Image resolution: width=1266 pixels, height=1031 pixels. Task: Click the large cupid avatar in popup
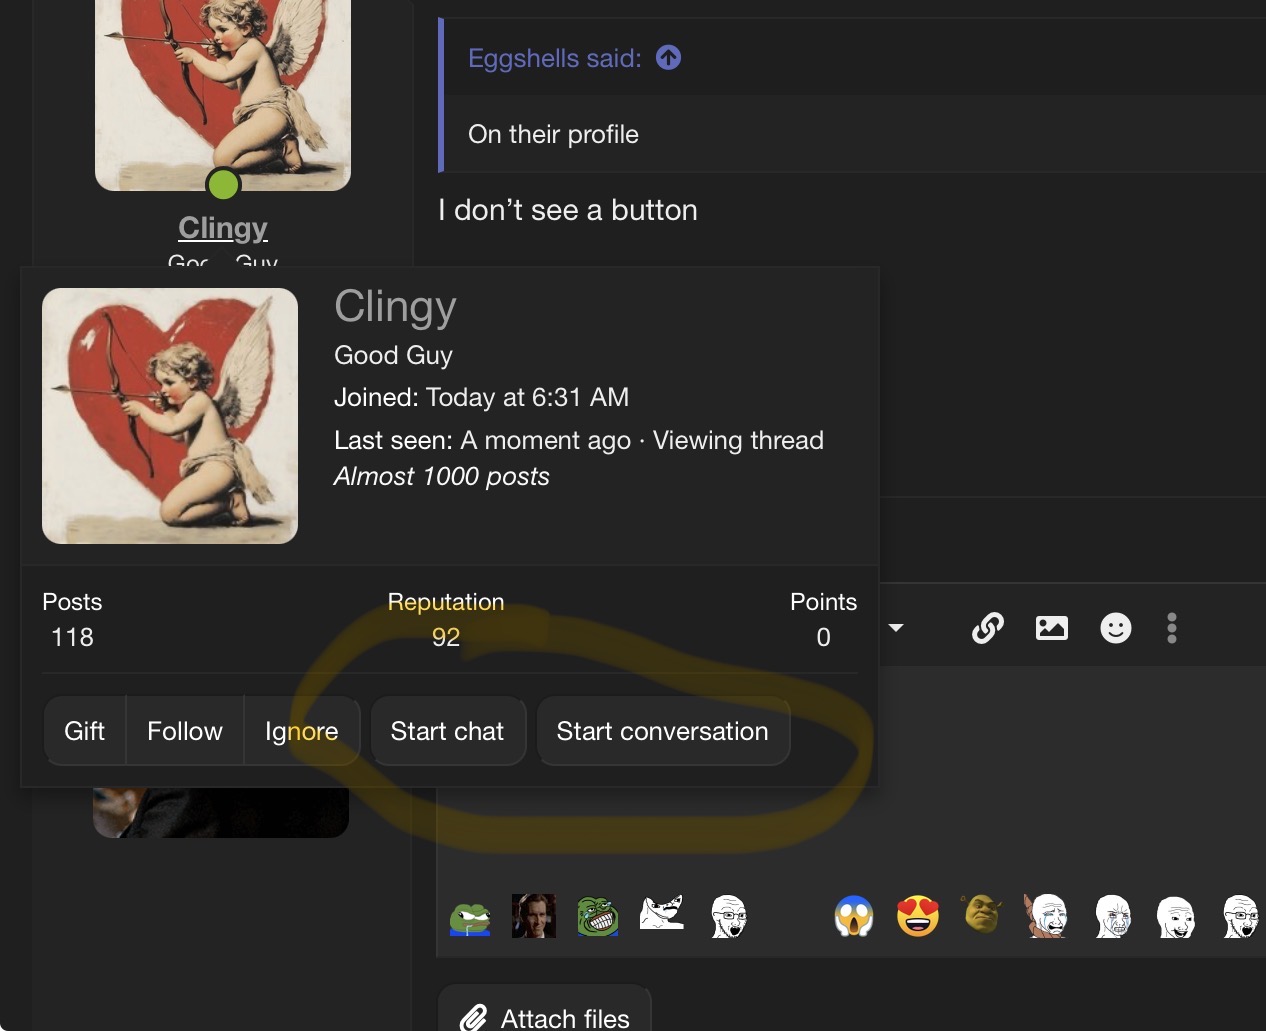170,416
